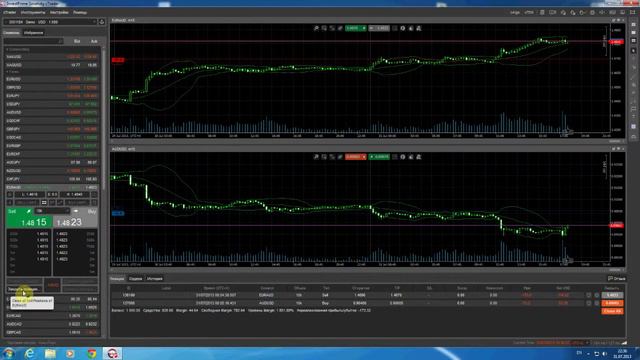Switch to the Ордера tab
This screenshot has width=640, height=360.
(x=136, y=279)
